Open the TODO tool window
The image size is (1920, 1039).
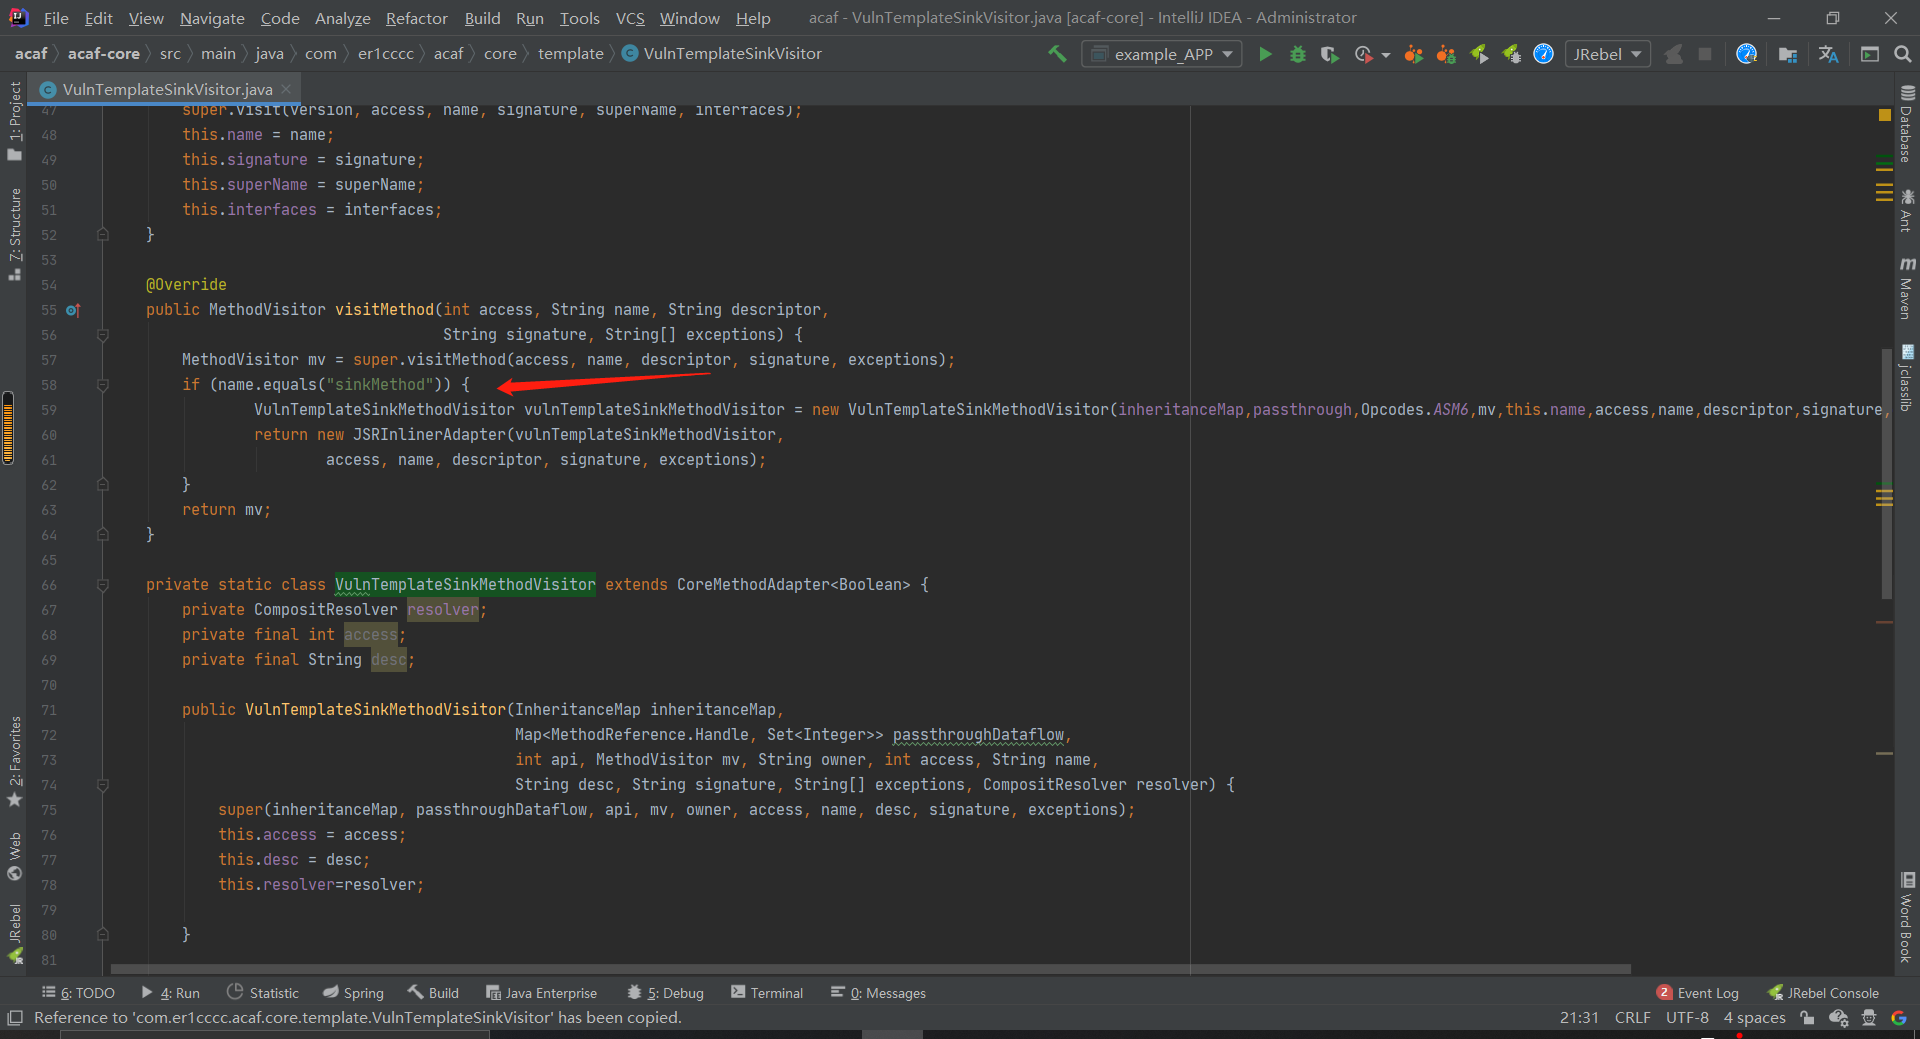tap(78, 993)
